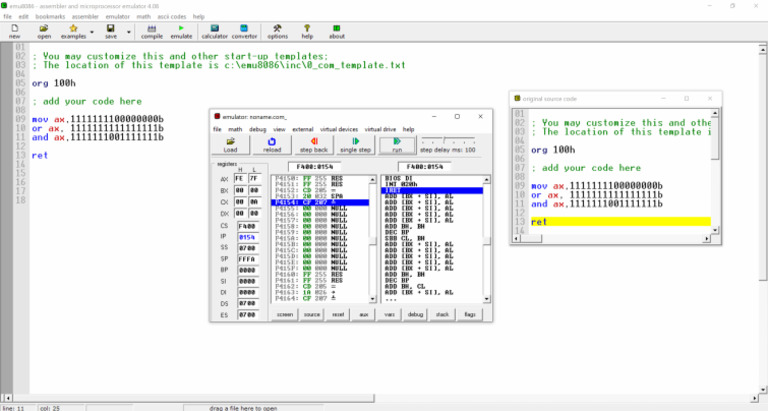
Task: Click the help toolbar icon
Action: coord(307,31)
